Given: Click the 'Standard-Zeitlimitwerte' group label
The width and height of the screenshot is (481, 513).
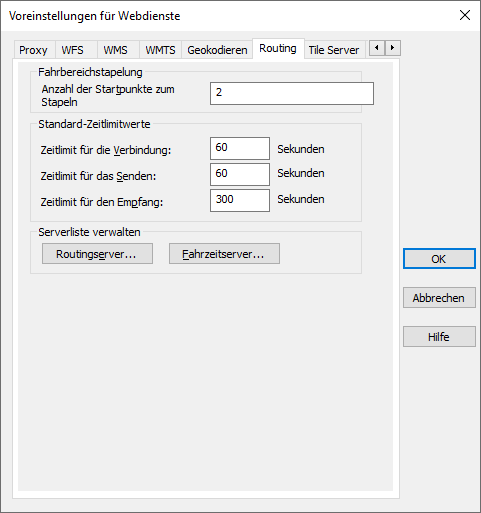Looking at the screenshot, I should tap(94, 124).
